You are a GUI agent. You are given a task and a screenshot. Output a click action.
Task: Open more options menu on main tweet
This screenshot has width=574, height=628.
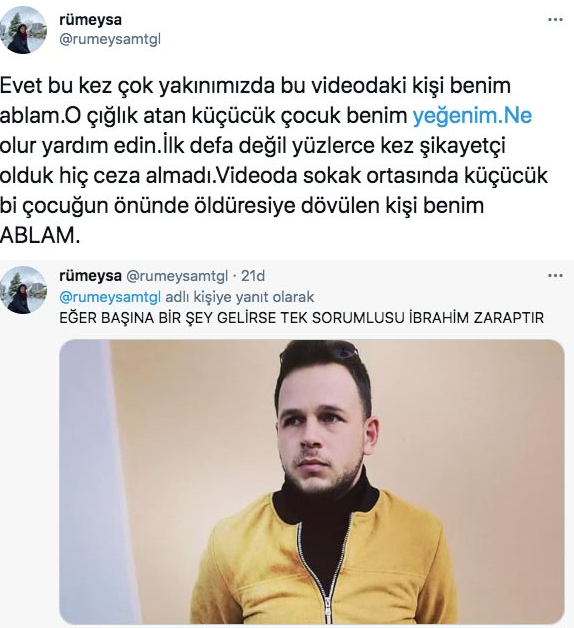click(555, 20)
